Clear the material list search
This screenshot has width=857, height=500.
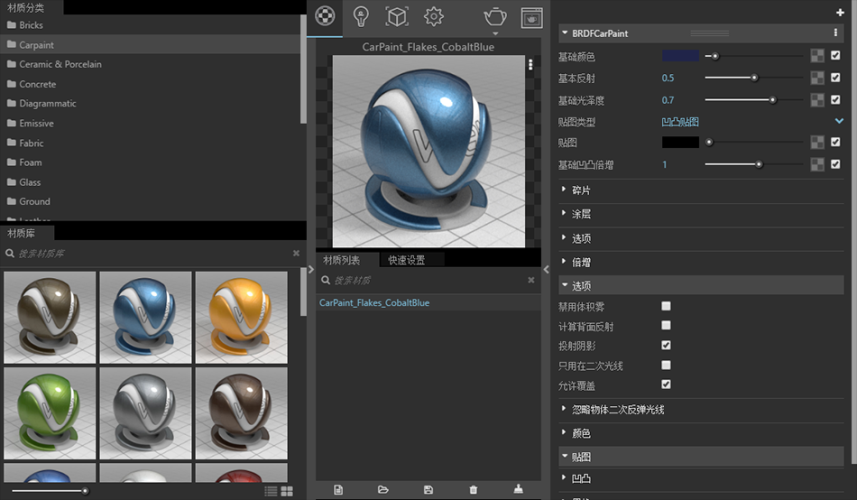coord(531,280)
